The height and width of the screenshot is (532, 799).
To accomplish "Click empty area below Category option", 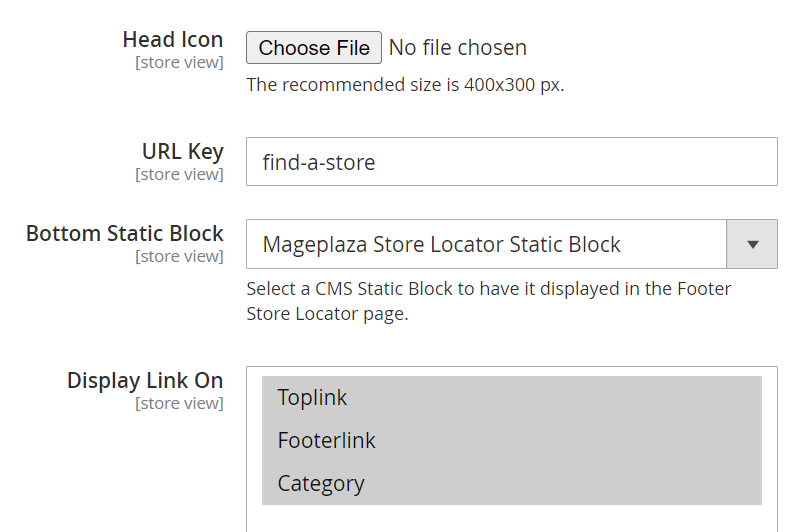I will click(511, 518).
